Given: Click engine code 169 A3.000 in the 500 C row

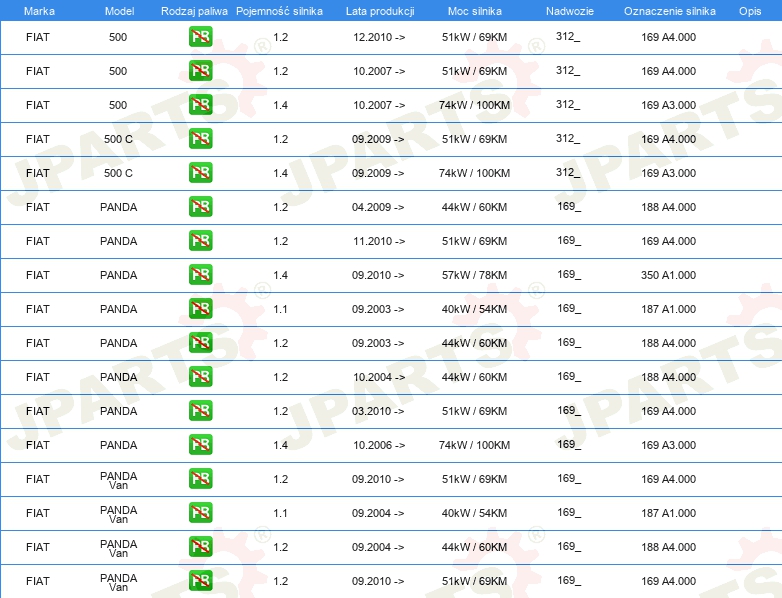Looking at the screenshot, I should (x=668, y=173).
